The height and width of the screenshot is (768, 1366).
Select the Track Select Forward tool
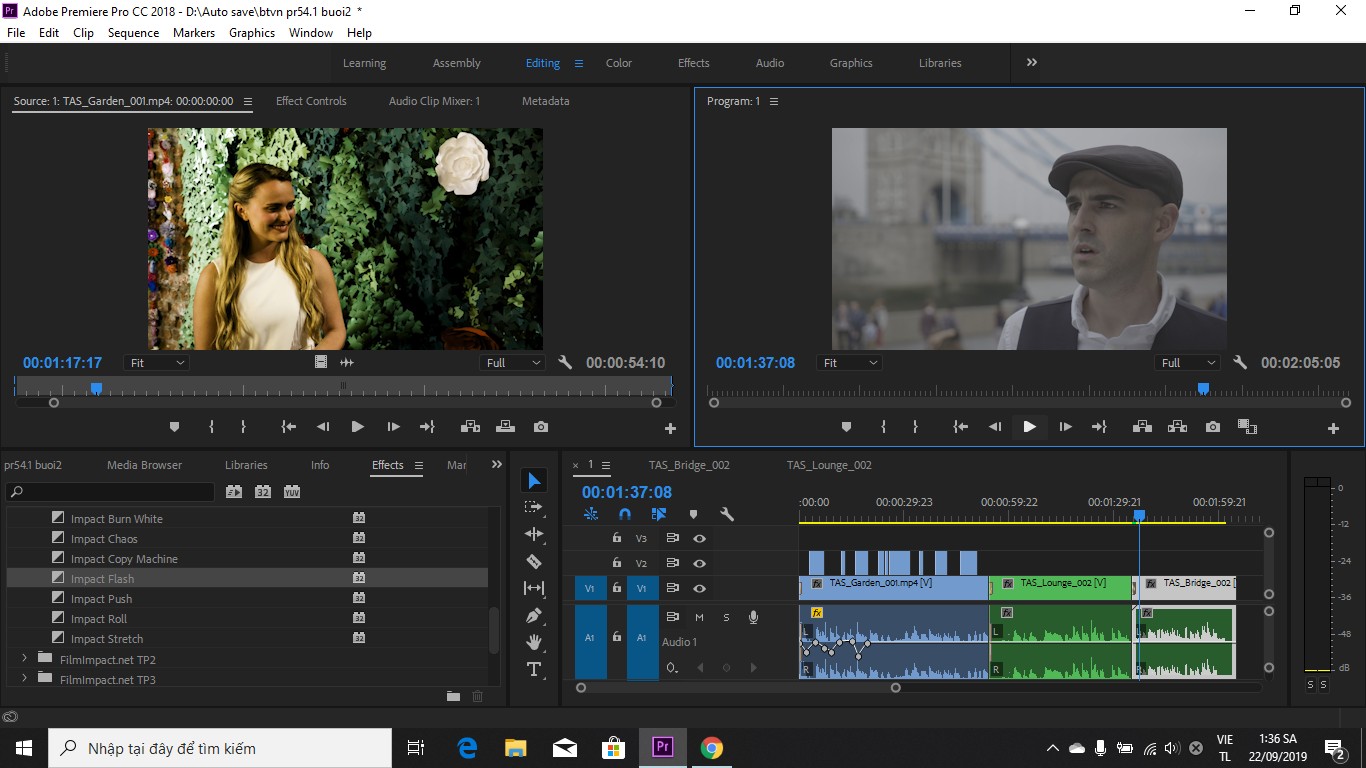pyautogui.click(x=534, y=507)
